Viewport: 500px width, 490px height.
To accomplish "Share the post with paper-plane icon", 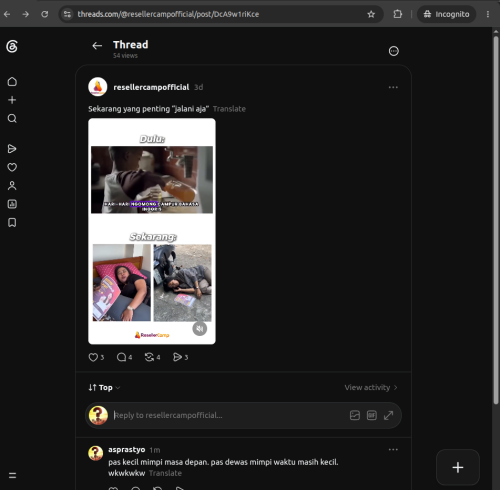I will (177, 357).
